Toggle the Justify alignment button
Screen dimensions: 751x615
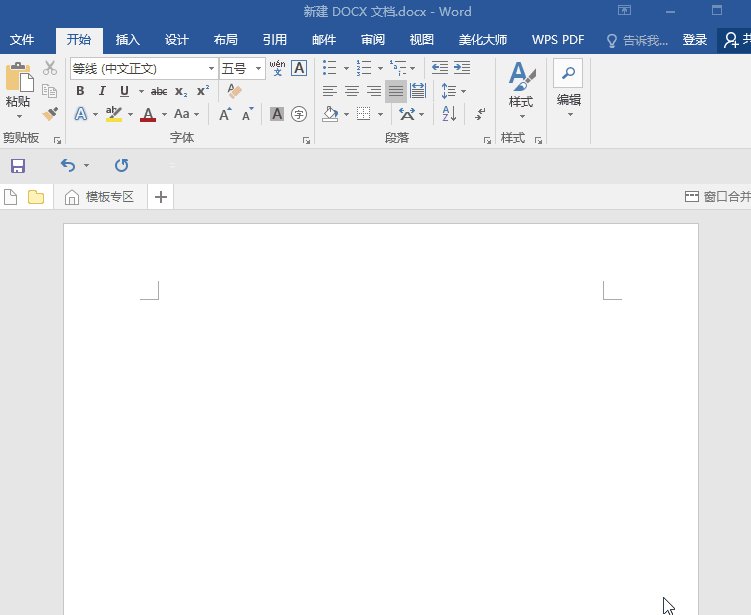[x=396, y=91]
